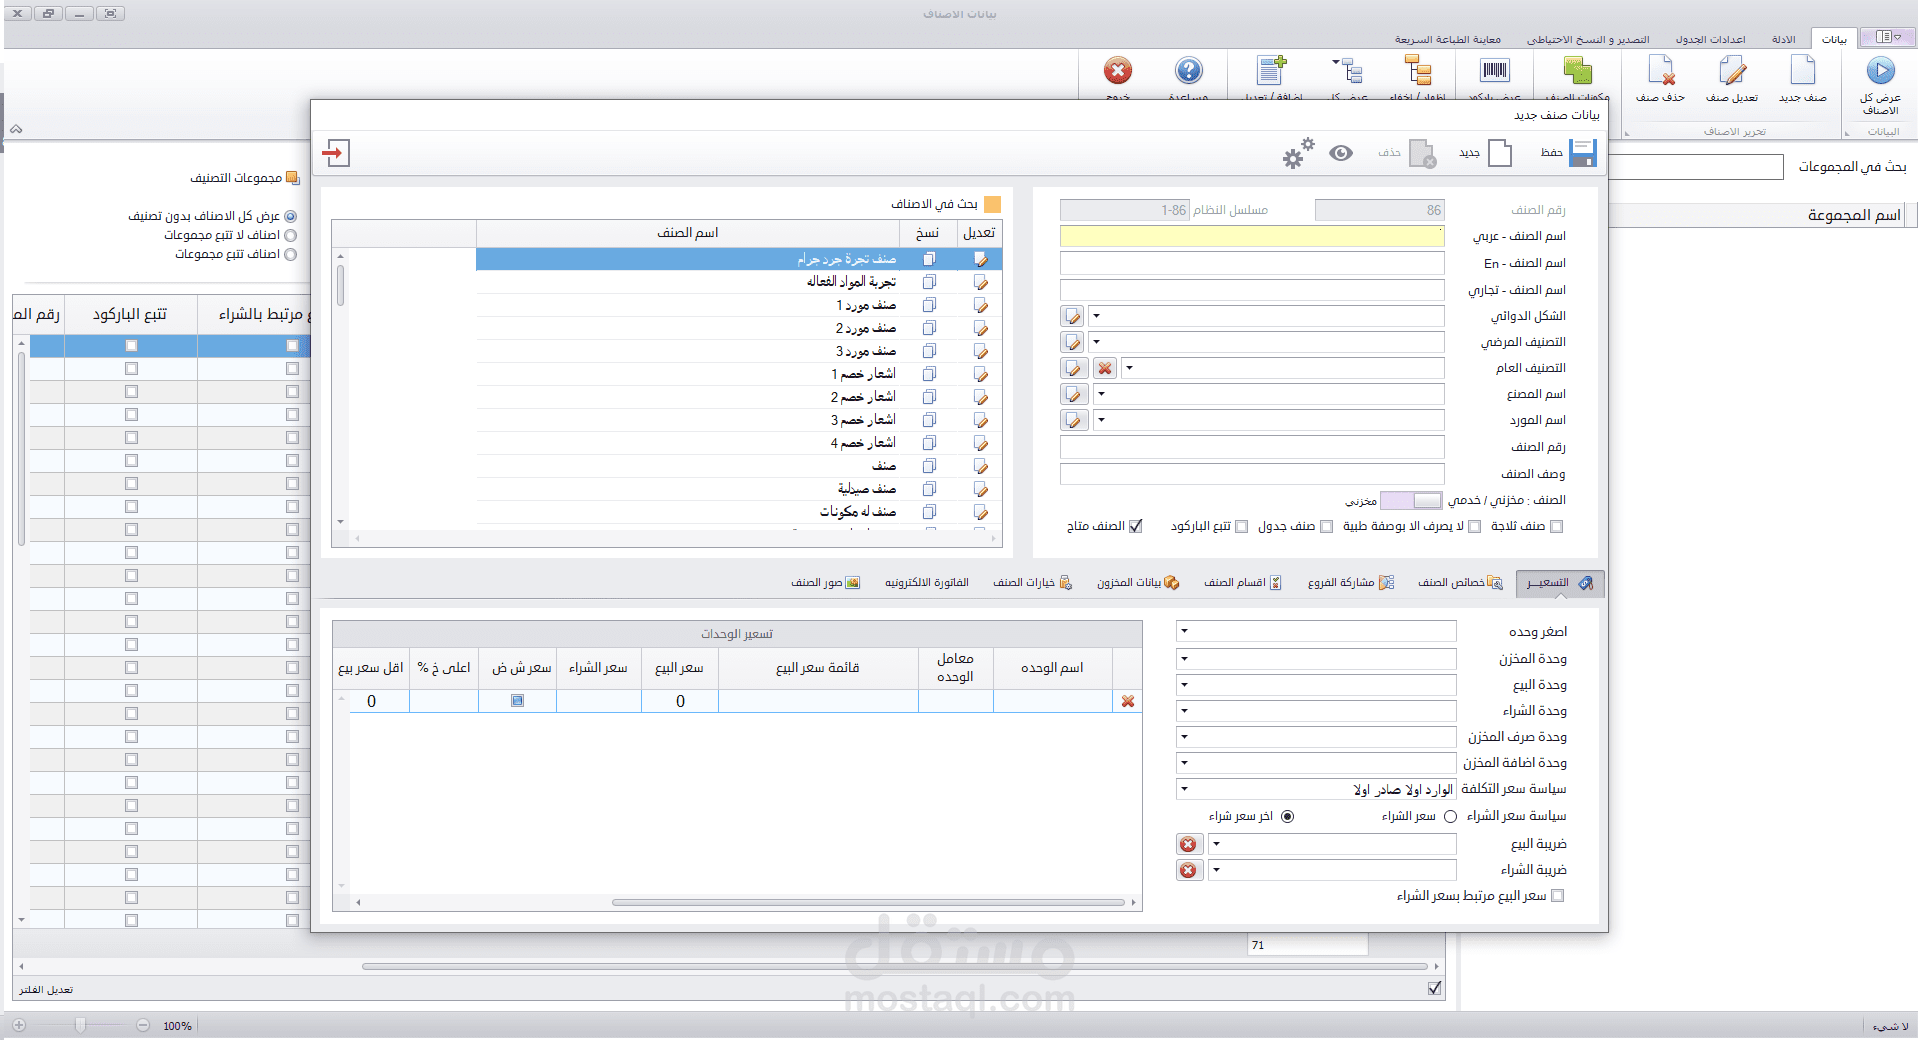Select the اخر سعر شراء radio button
The image size is (1920, 1040).
1287,817
